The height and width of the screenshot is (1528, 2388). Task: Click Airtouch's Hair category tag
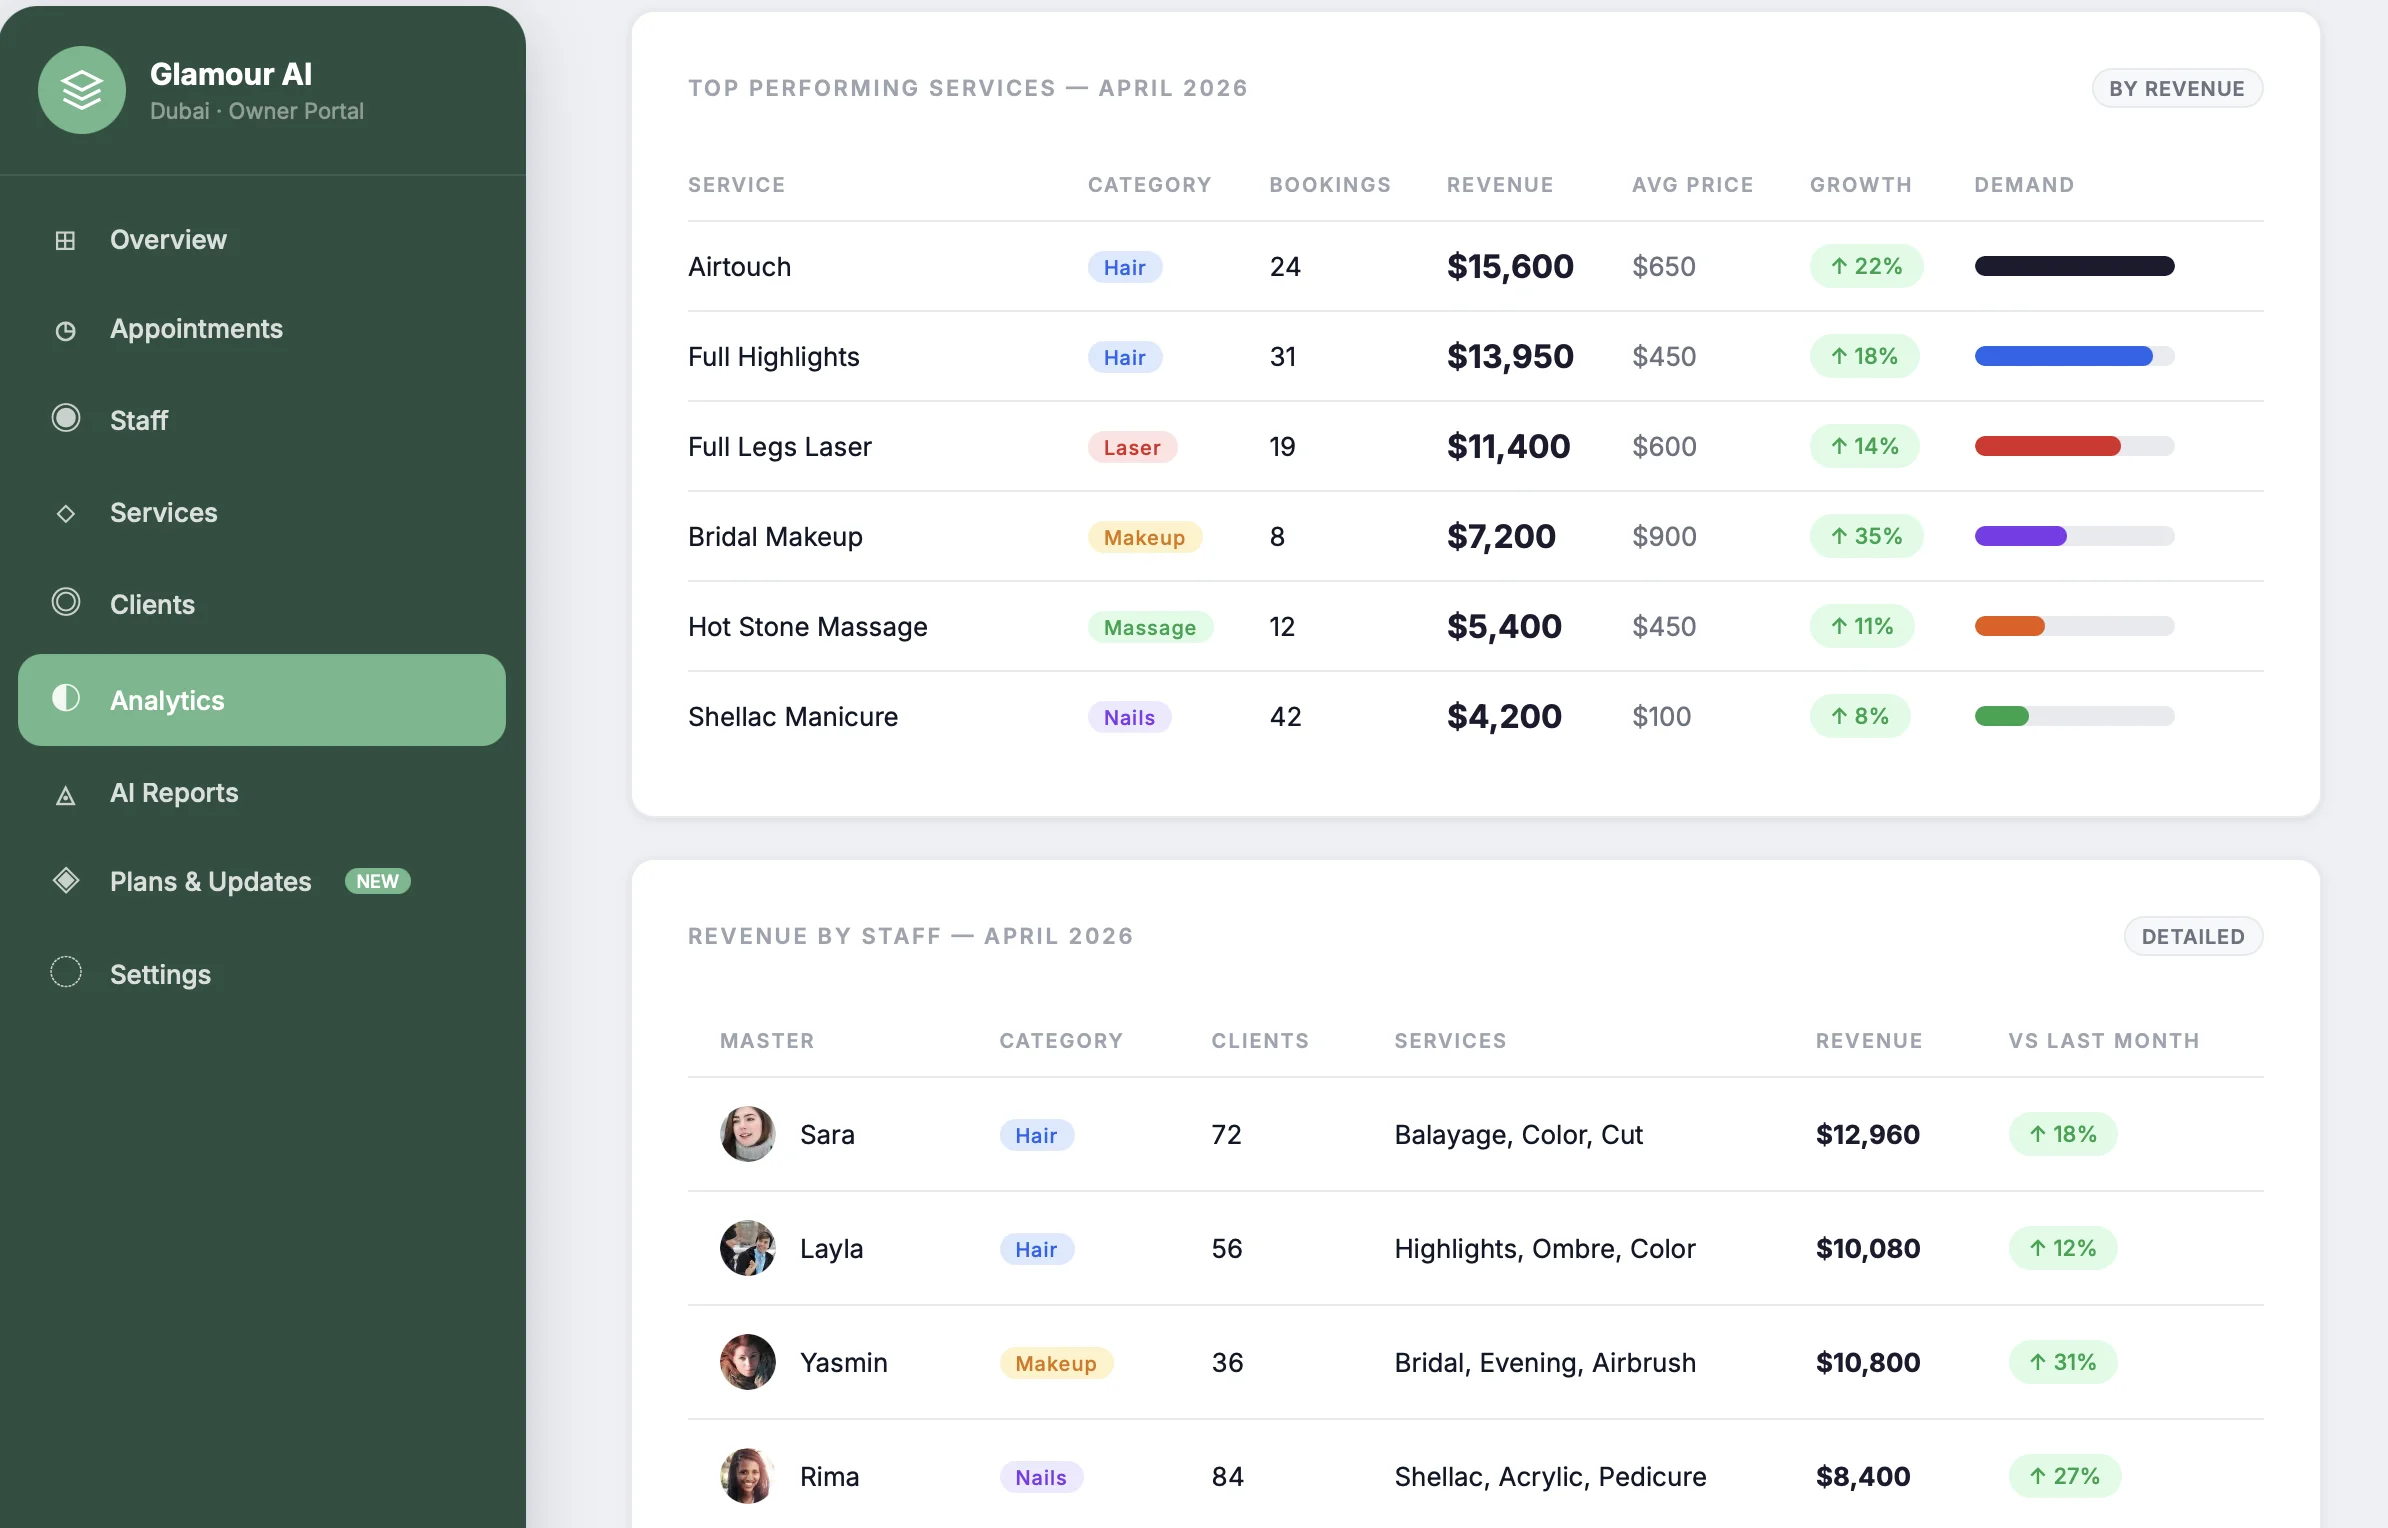(x=1125, y=267)
